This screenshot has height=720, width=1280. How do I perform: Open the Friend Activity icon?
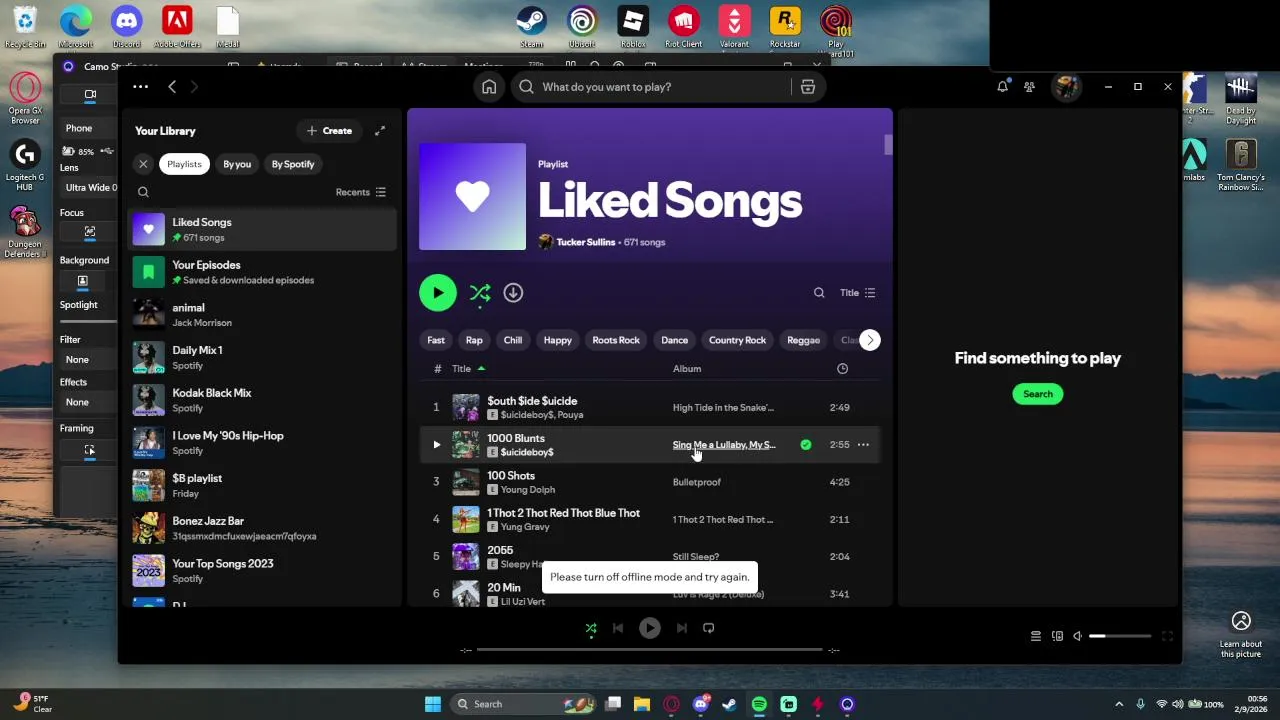point(1029,87)
